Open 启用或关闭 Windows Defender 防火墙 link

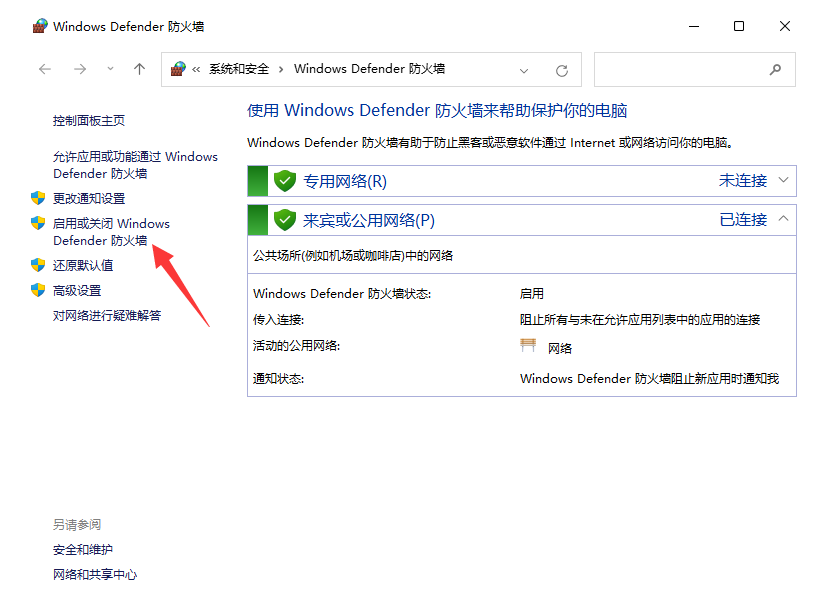point(110,232)
